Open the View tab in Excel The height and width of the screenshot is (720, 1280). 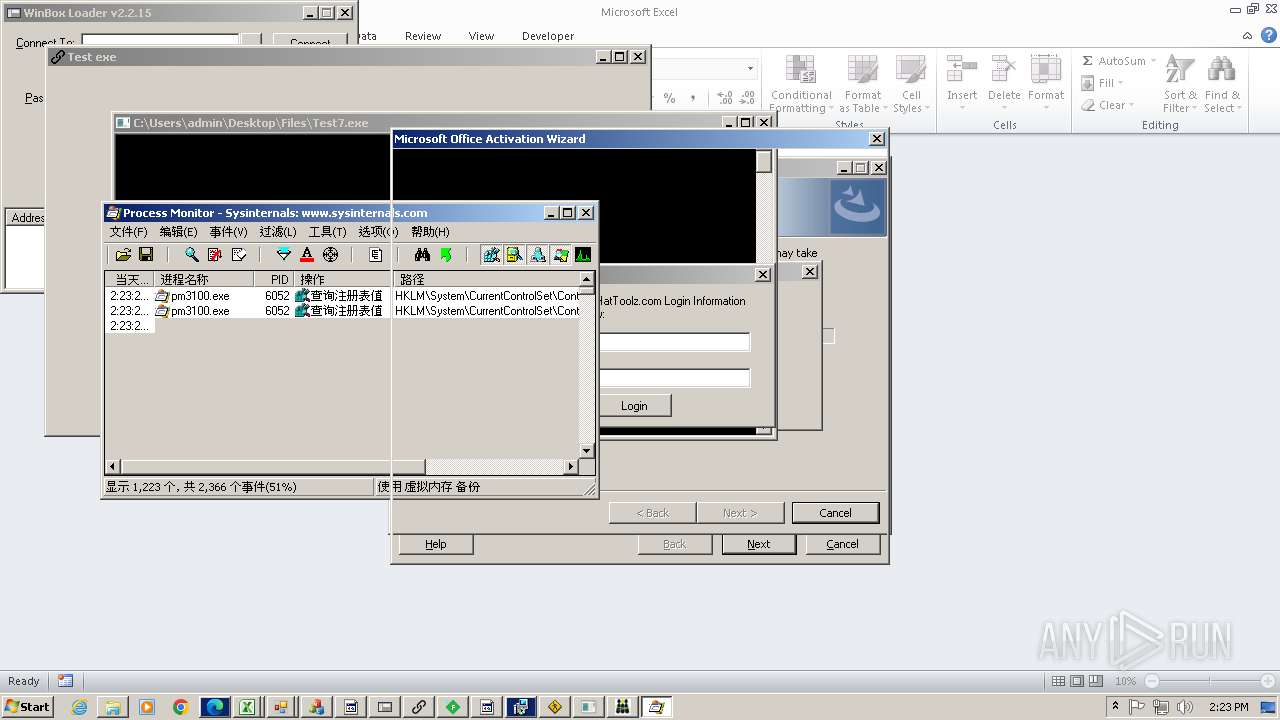coord(481,36)
